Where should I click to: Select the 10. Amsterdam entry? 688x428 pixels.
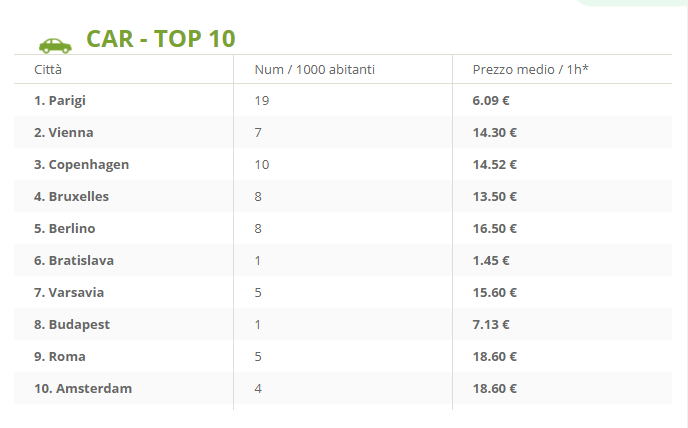(83, 389)
